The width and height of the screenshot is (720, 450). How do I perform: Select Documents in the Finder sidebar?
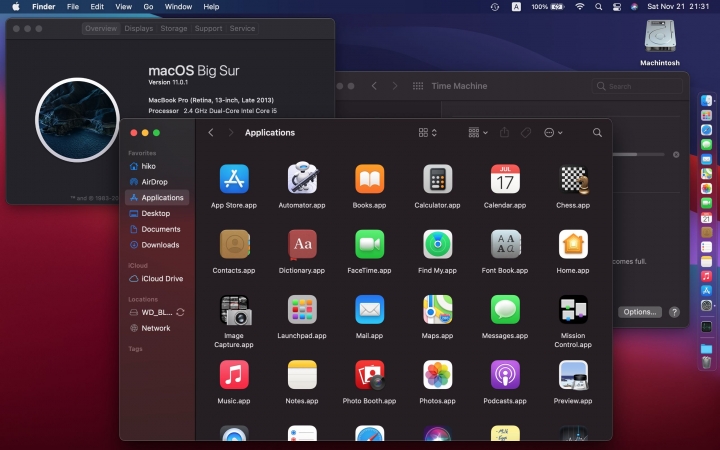point(157,229)
